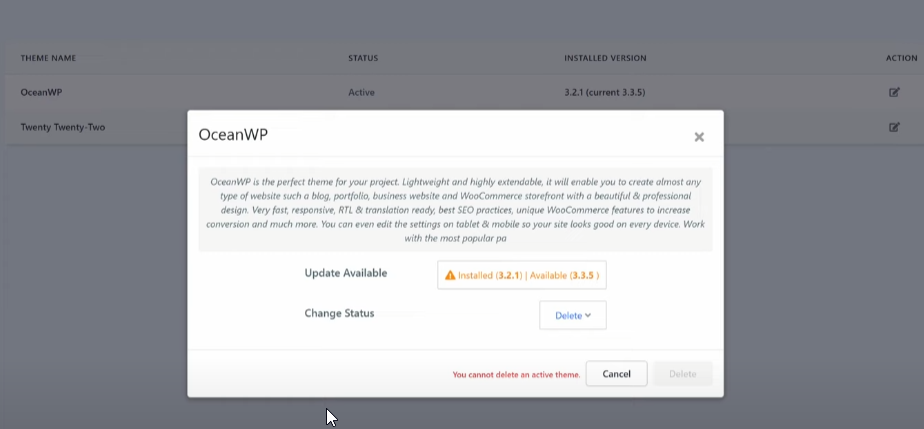This screenshot has height=429, width=924.
Task: Select the STATUS column header
Action: (x=363, y=58)
